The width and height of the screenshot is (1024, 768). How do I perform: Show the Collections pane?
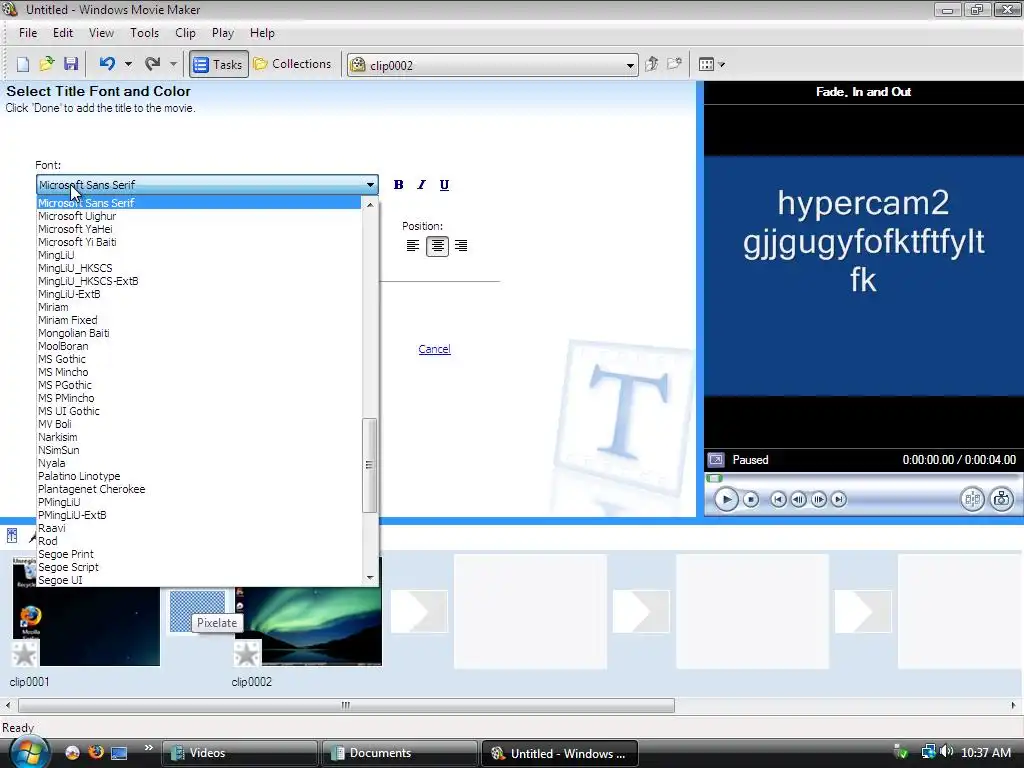[293, 64]
